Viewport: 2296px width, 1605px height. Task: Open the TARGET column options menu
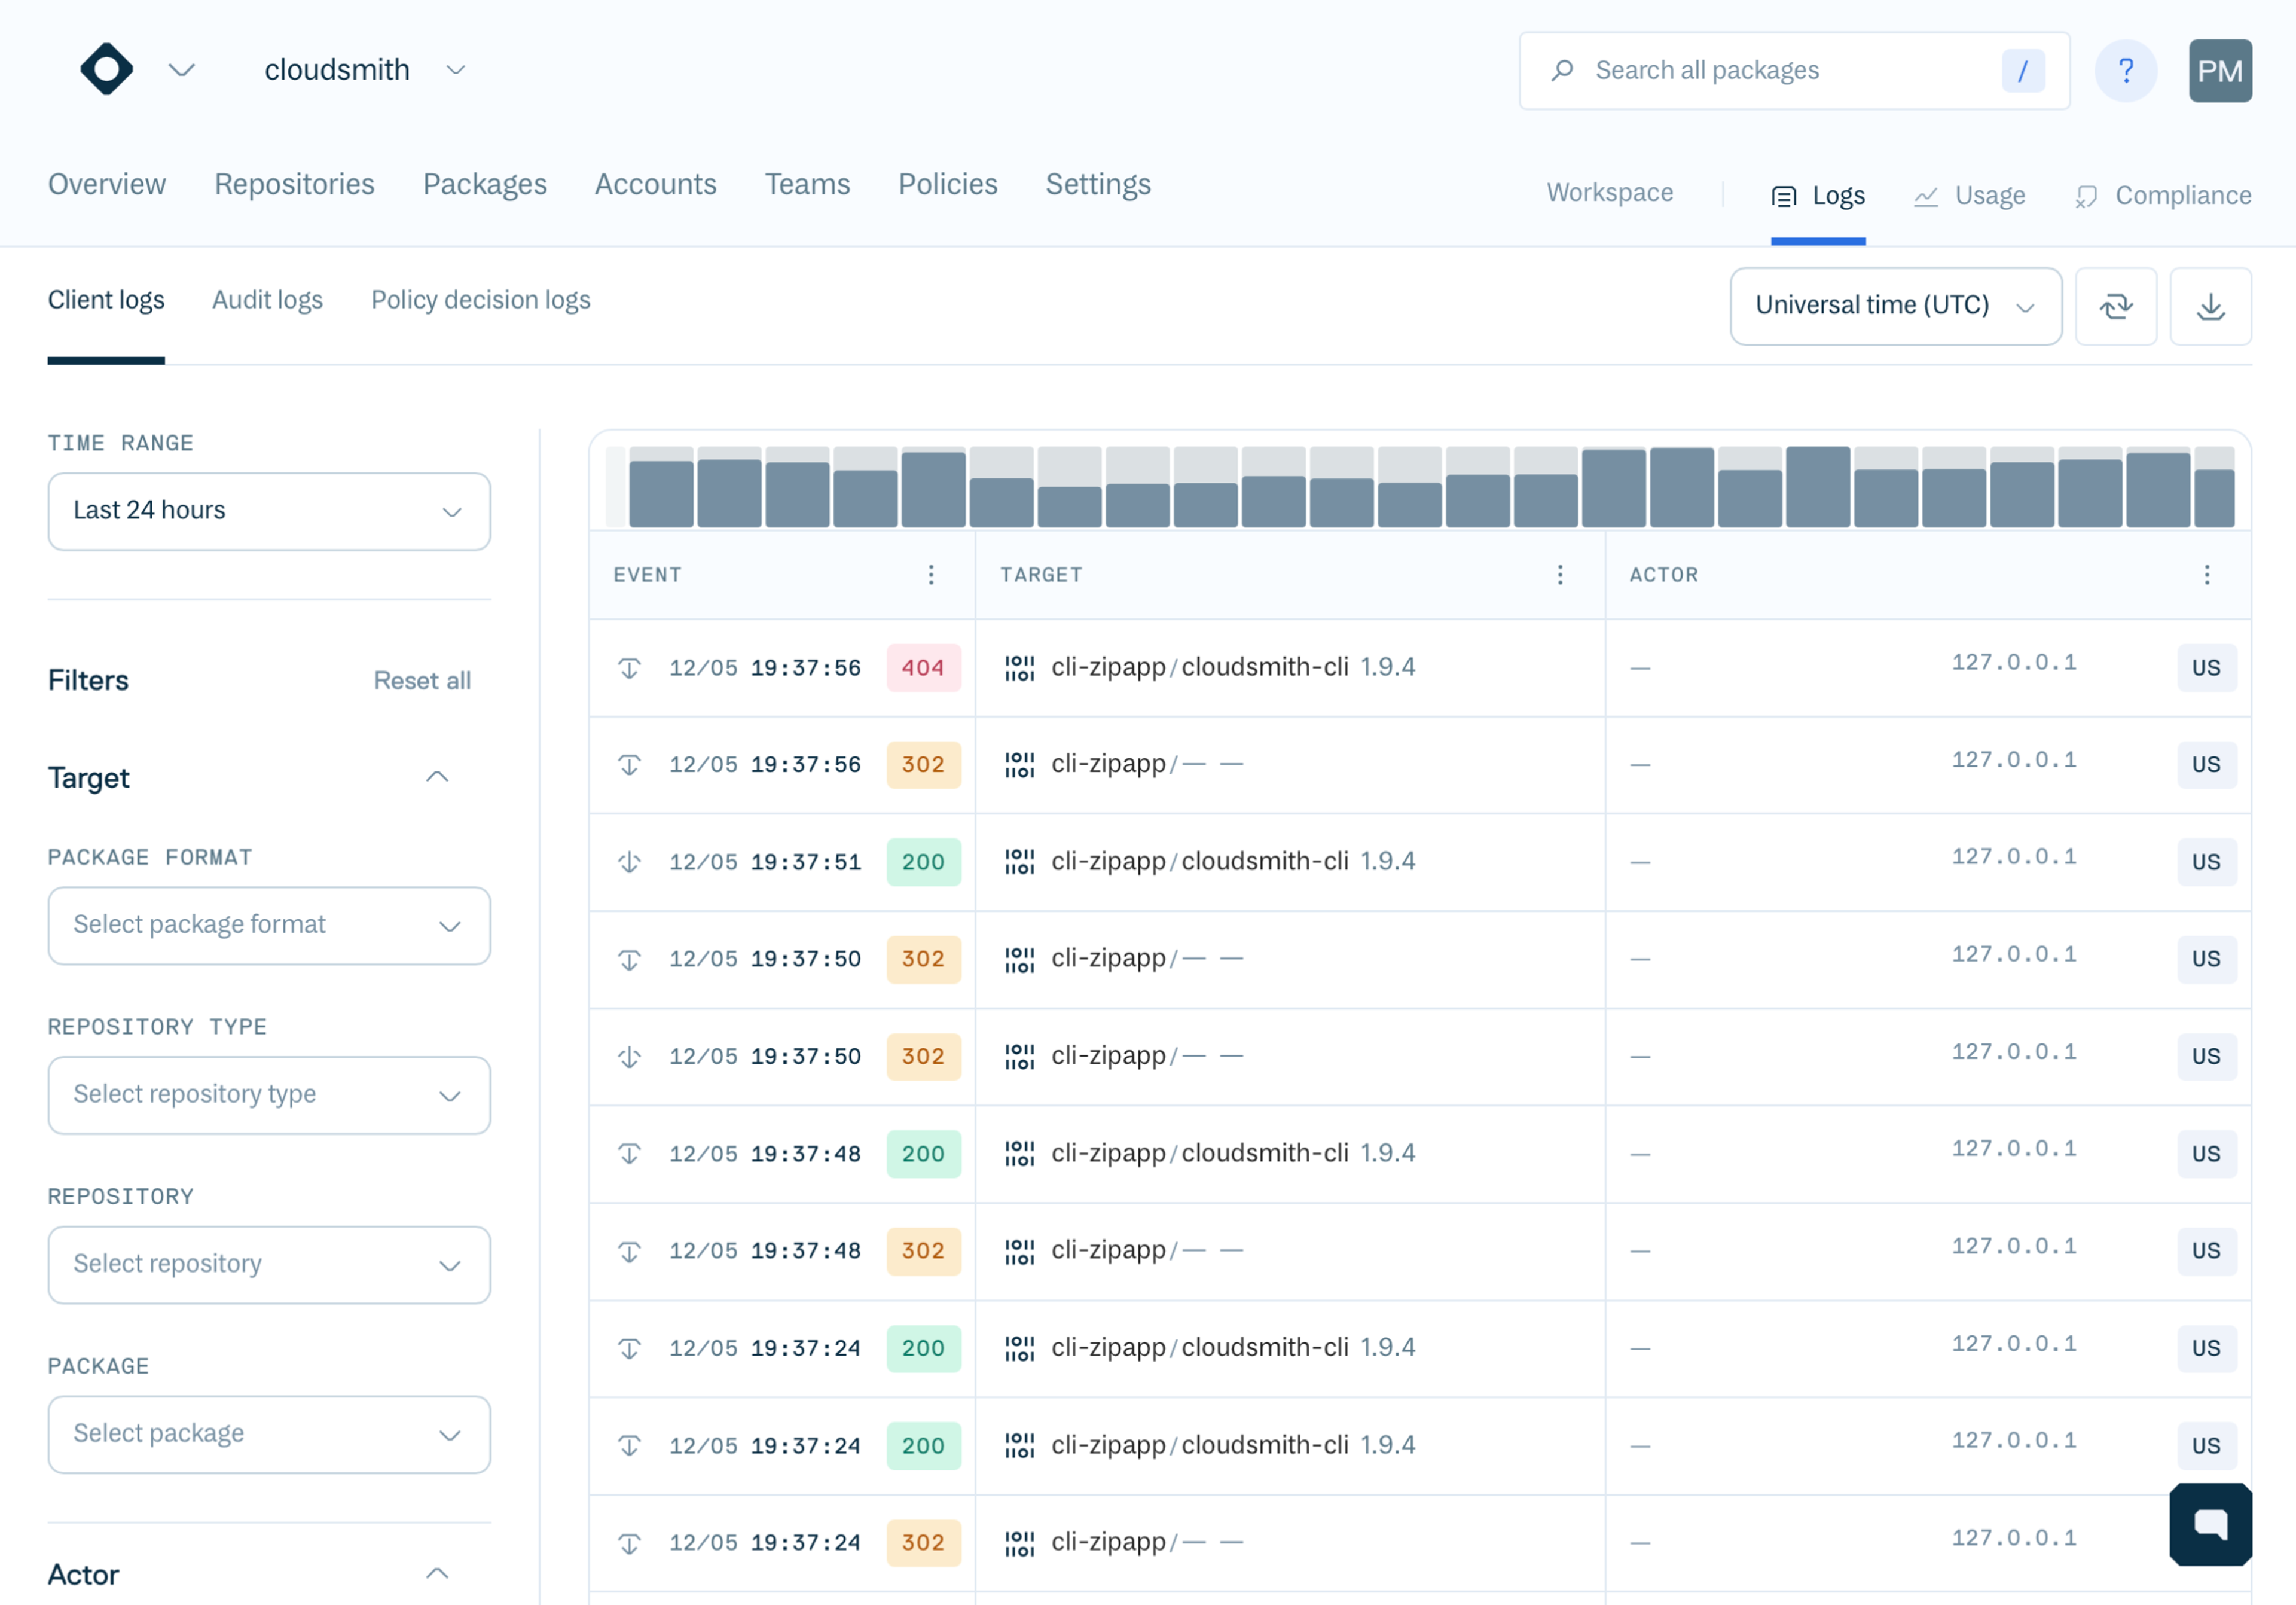[1559, 574]
